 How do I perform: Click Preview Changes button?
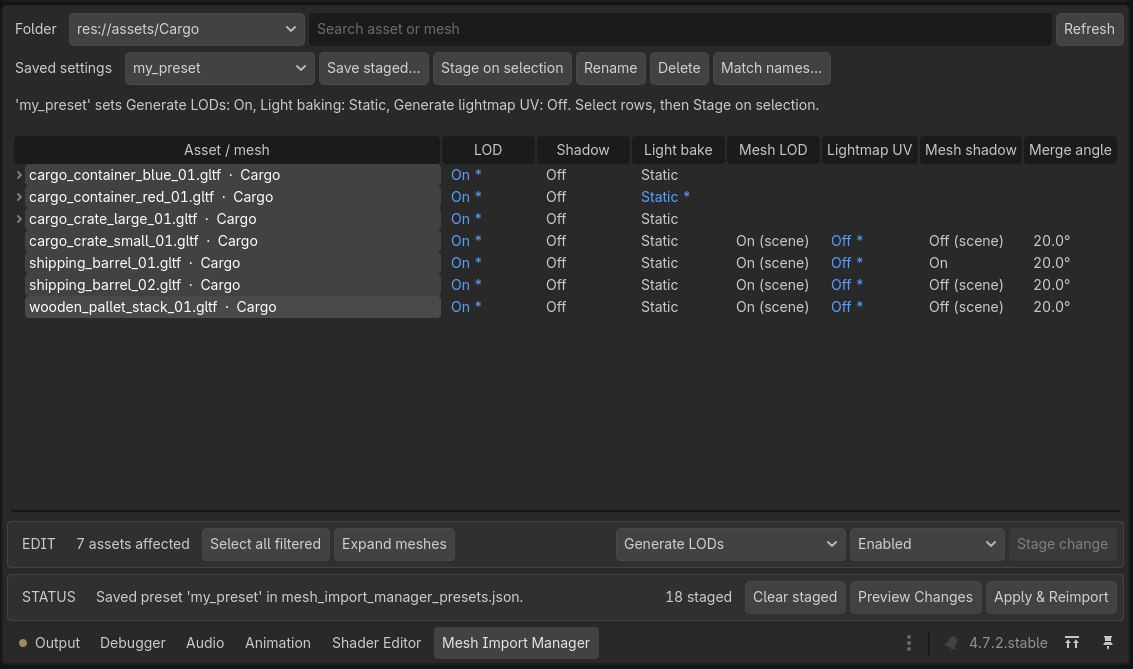tap(916, 597)
